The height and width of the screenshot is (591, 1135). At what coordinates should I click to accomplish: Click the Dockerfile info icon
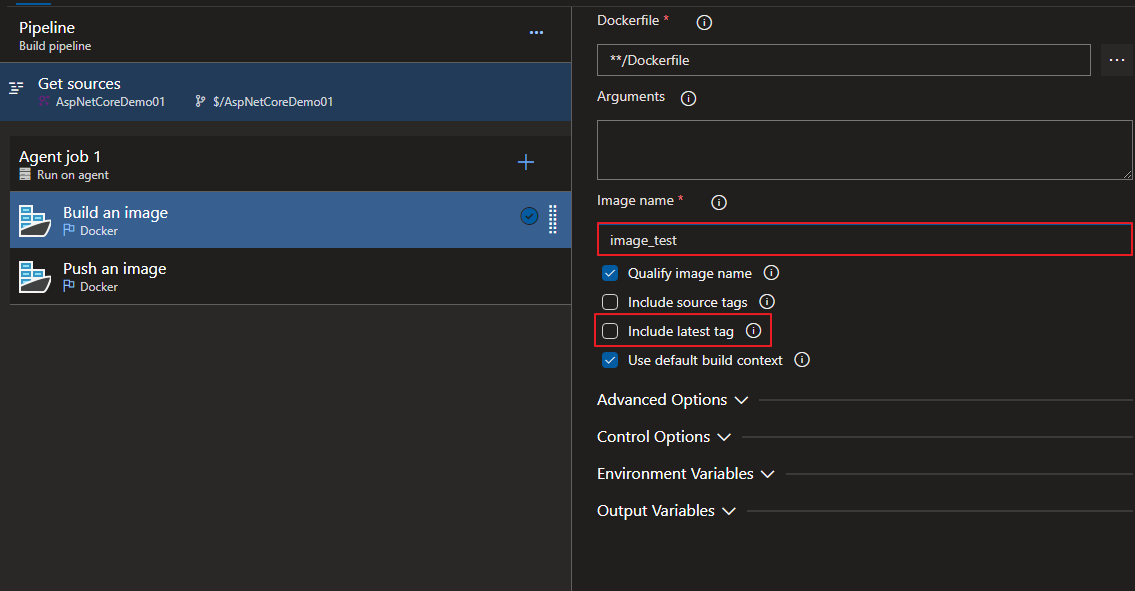coord(704,22)
